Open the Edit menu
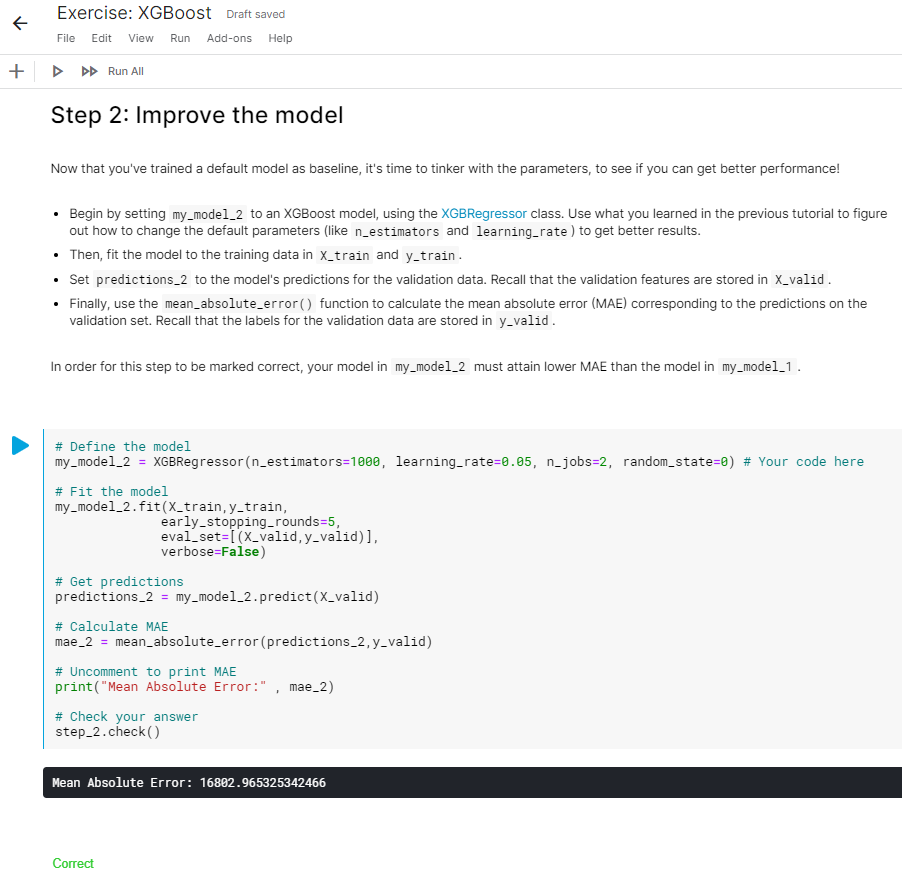This screenshot has width=902, height=881. (x=101, y=38)
